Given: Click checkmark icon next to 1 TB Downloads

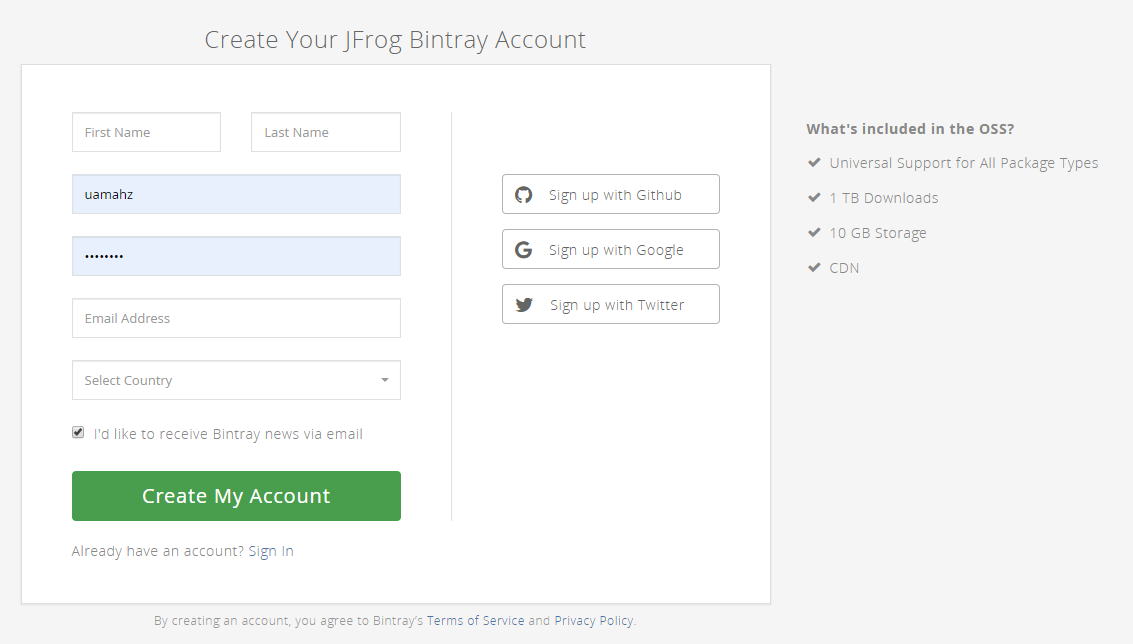Looking at the screenshot, I should [x=814, y=198].
